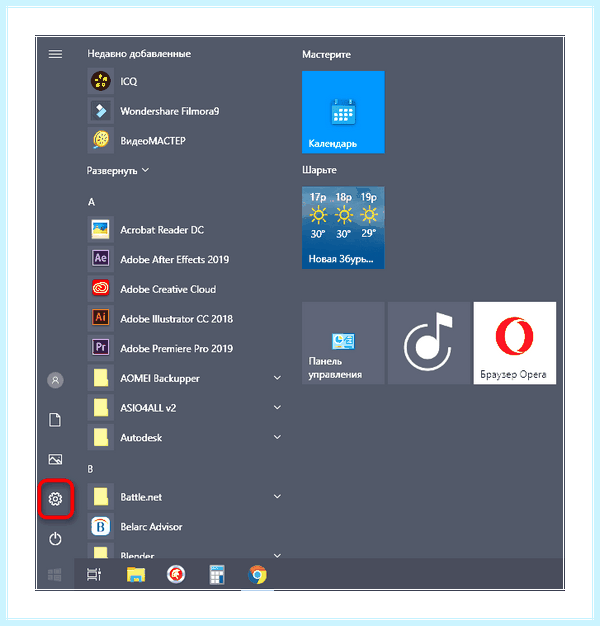This screenshot has height=626, width=600.
Task: Toggle the hamburger menu at top left
Action: click(55, 54)
